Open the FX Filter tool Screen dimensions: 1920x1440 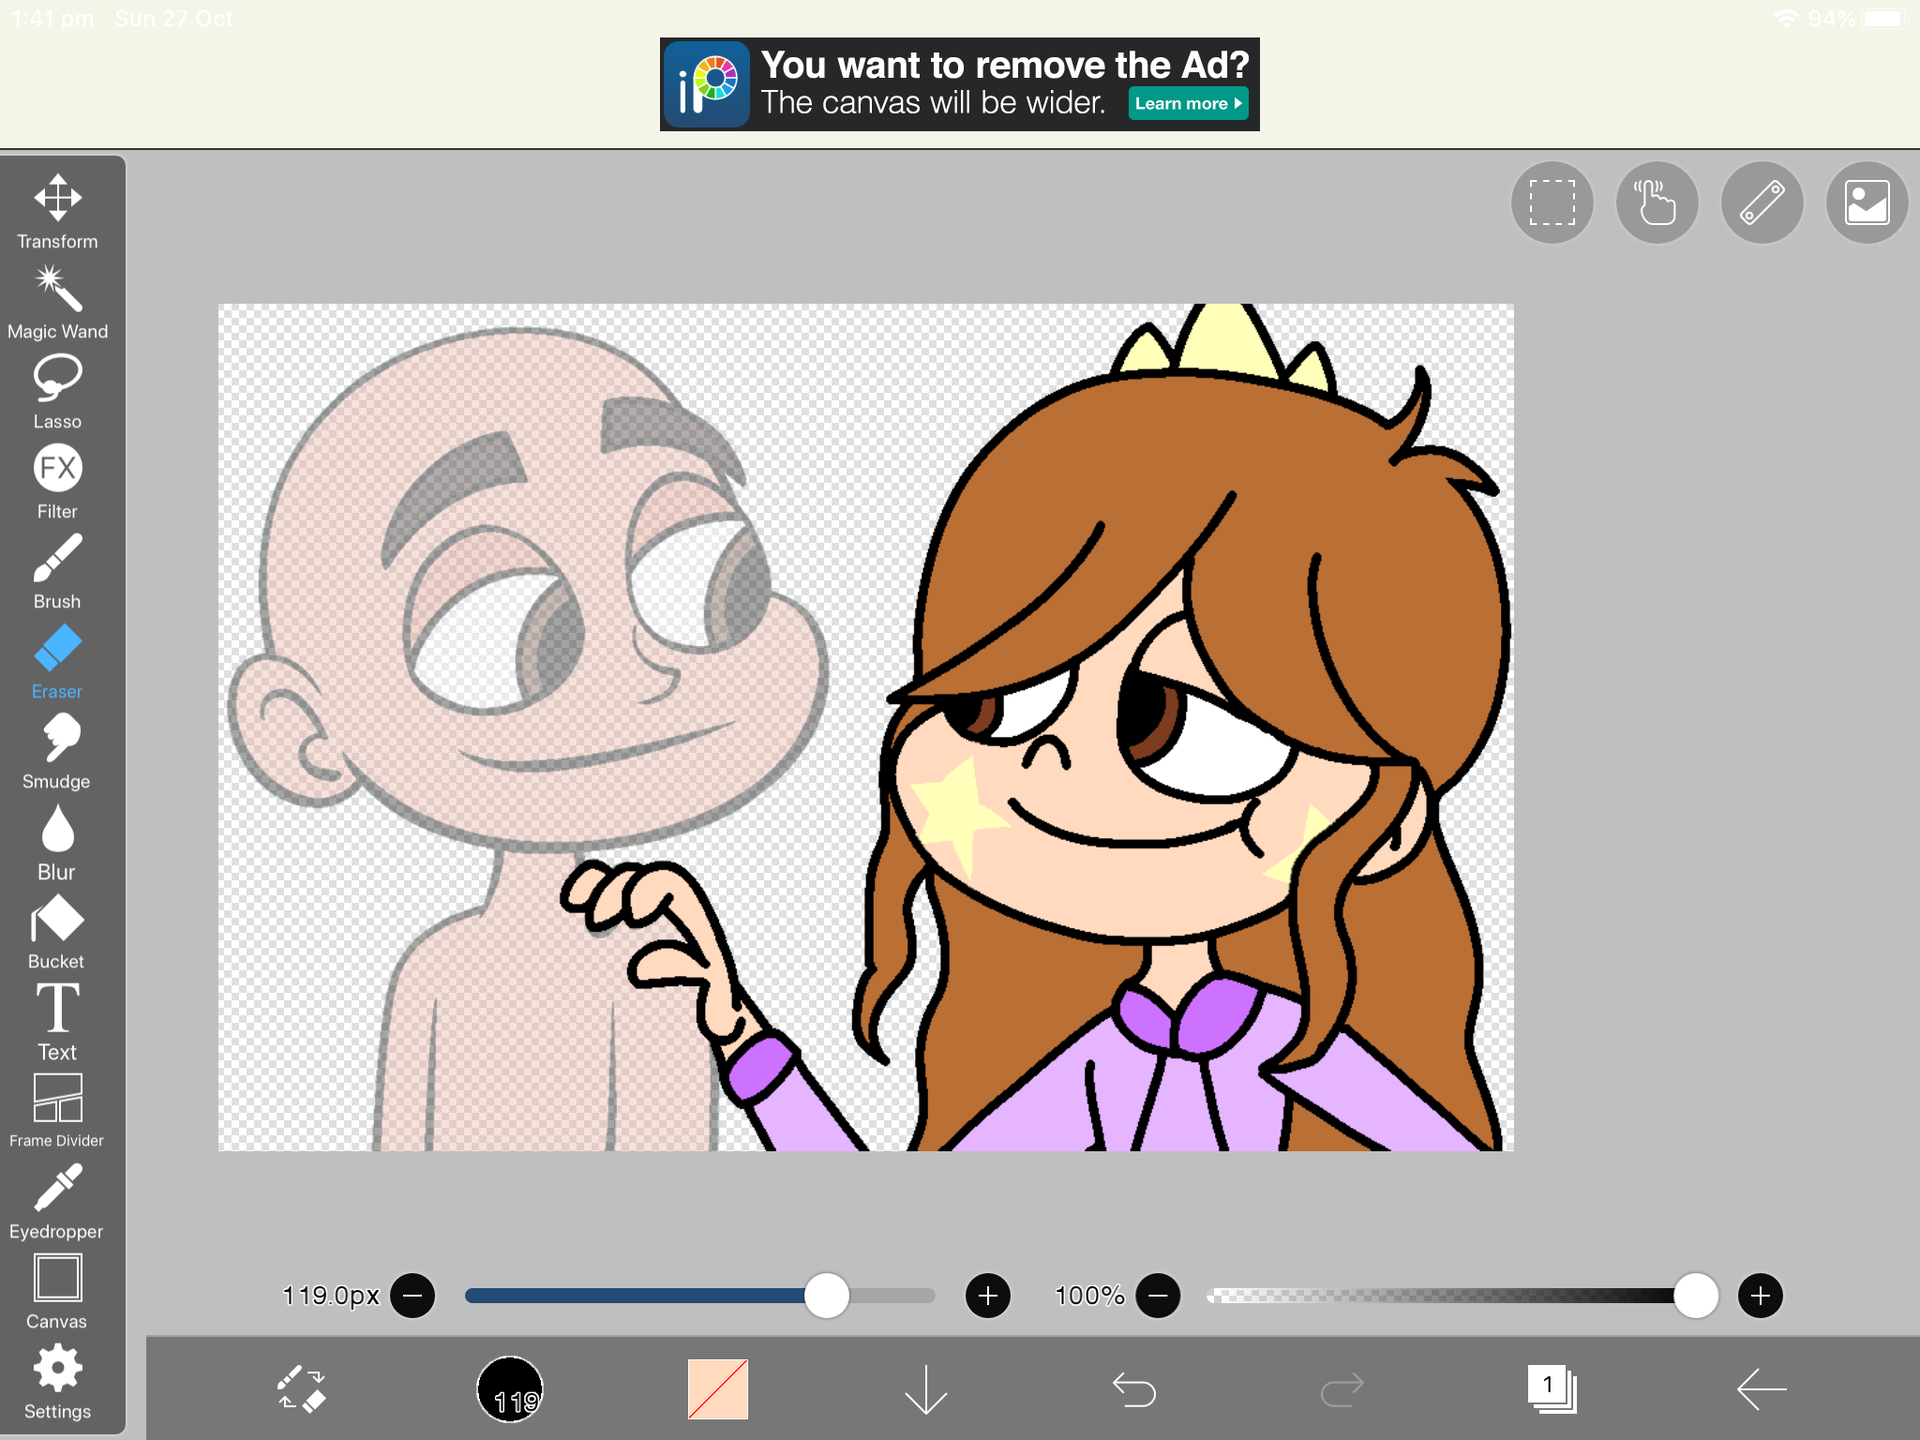(x=57, y=482)
